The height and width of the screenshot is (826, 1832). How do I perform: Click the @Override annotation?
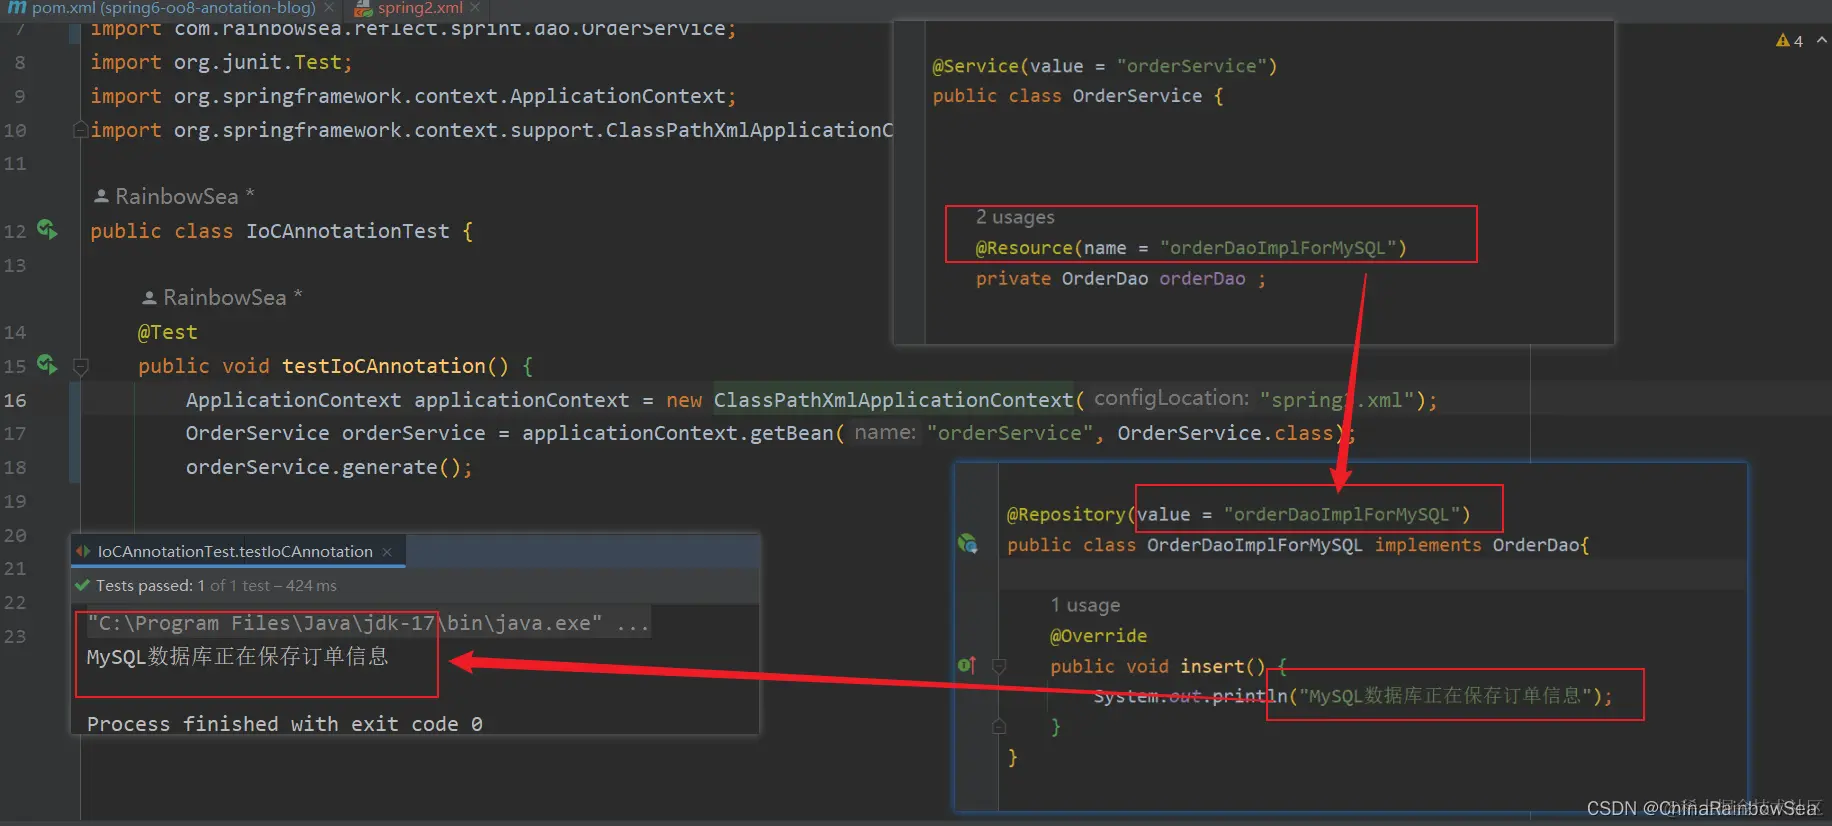tap(1098, 636)
